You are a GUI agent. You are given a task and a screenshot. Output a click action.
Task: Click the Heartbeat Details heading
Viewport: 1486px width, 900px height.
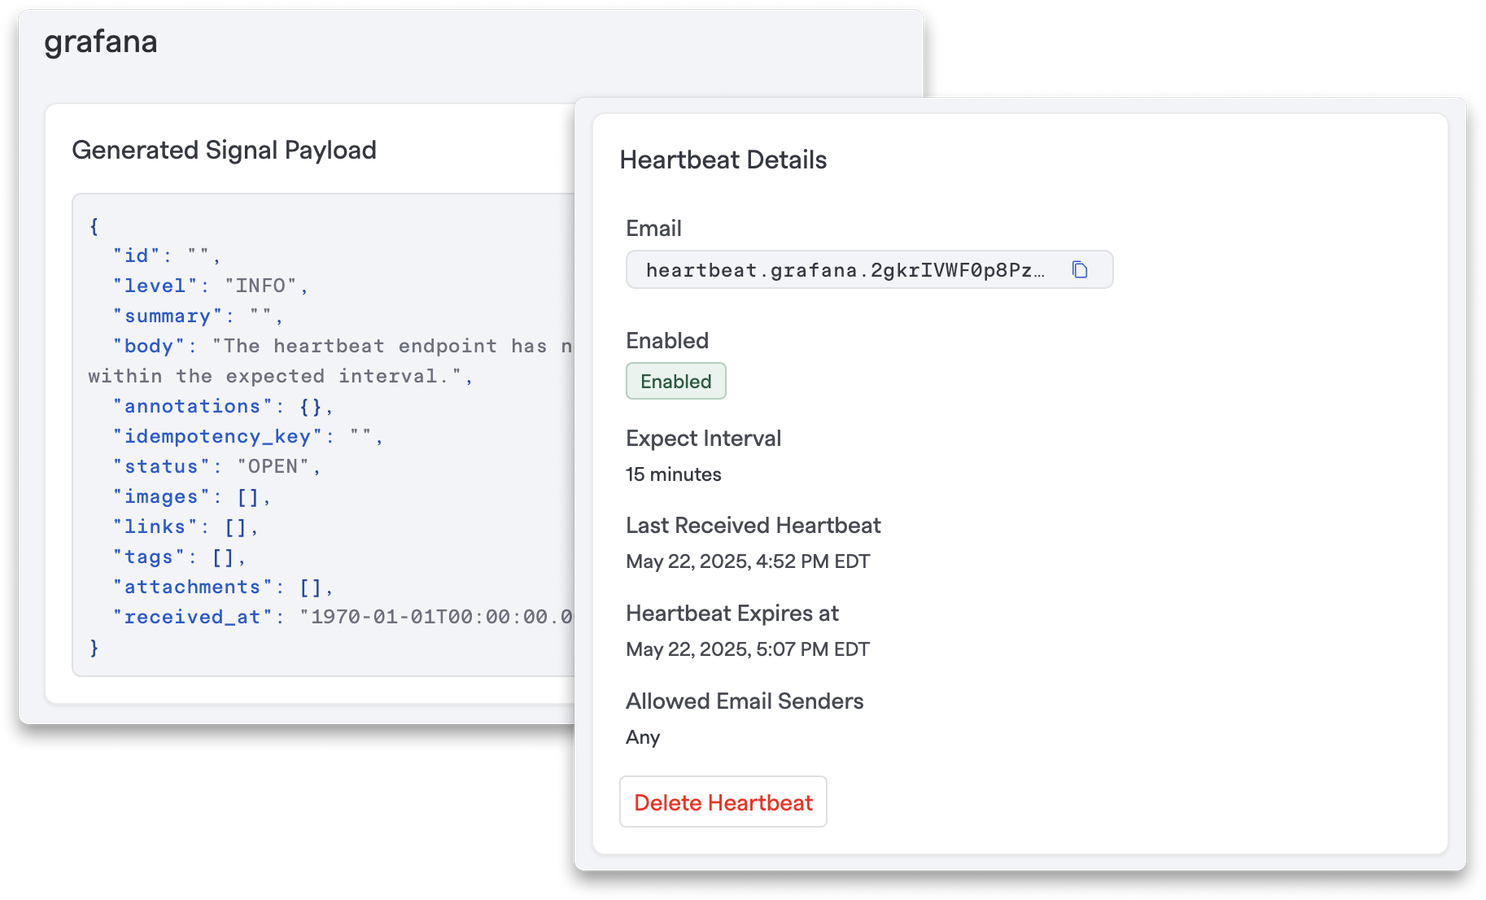coord(723,160)
